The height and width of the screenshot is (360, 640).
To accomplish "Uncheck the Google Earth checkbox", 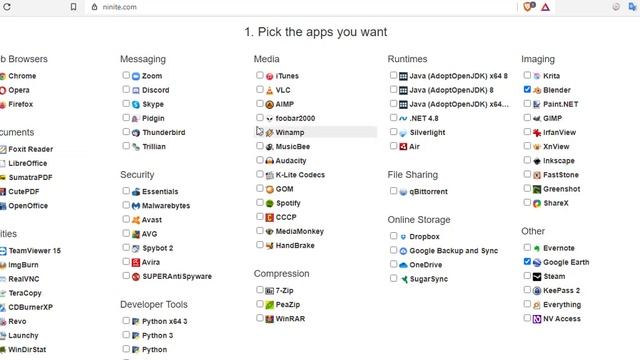I will 527,262.
